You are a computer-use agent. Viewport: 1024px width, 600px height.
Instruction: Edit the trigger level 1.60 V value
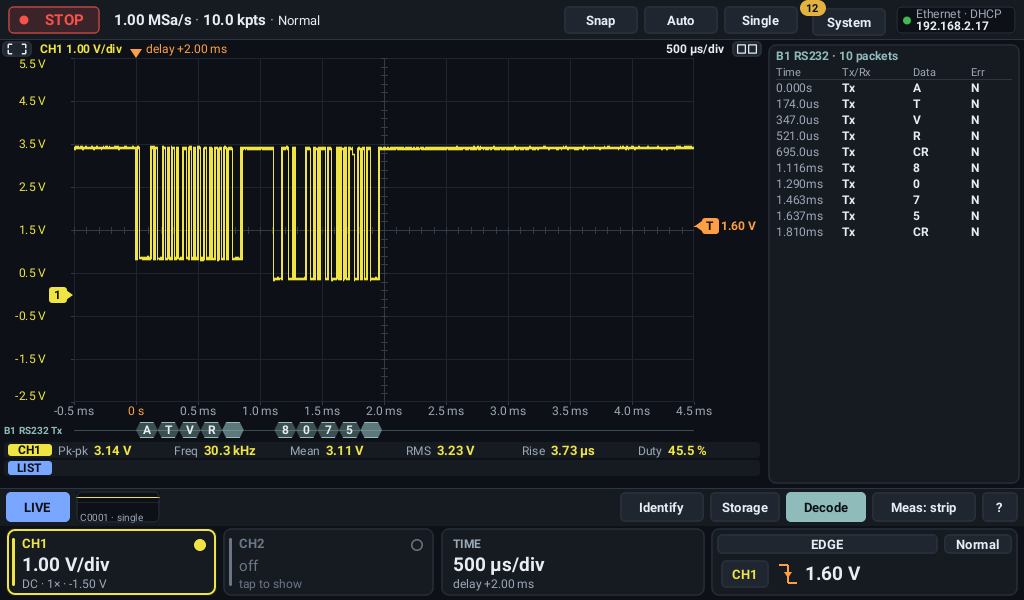(x=833, y=574)
